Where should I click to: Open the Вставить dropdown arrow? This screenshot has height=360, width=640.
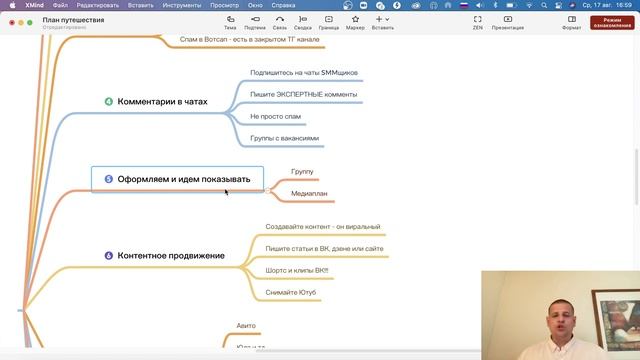pyautogui.click(x=387, y=19)
